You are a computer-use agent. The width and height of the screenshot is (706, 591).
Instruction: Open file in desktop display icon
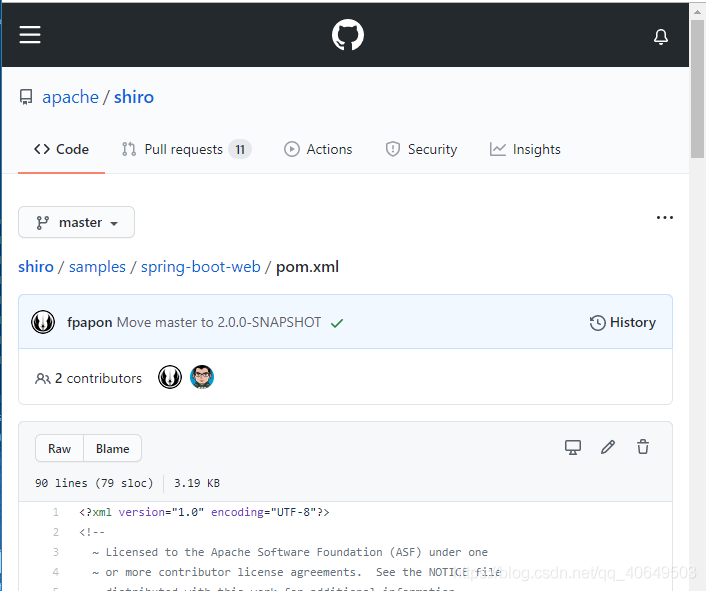click(x=573, y=447)
